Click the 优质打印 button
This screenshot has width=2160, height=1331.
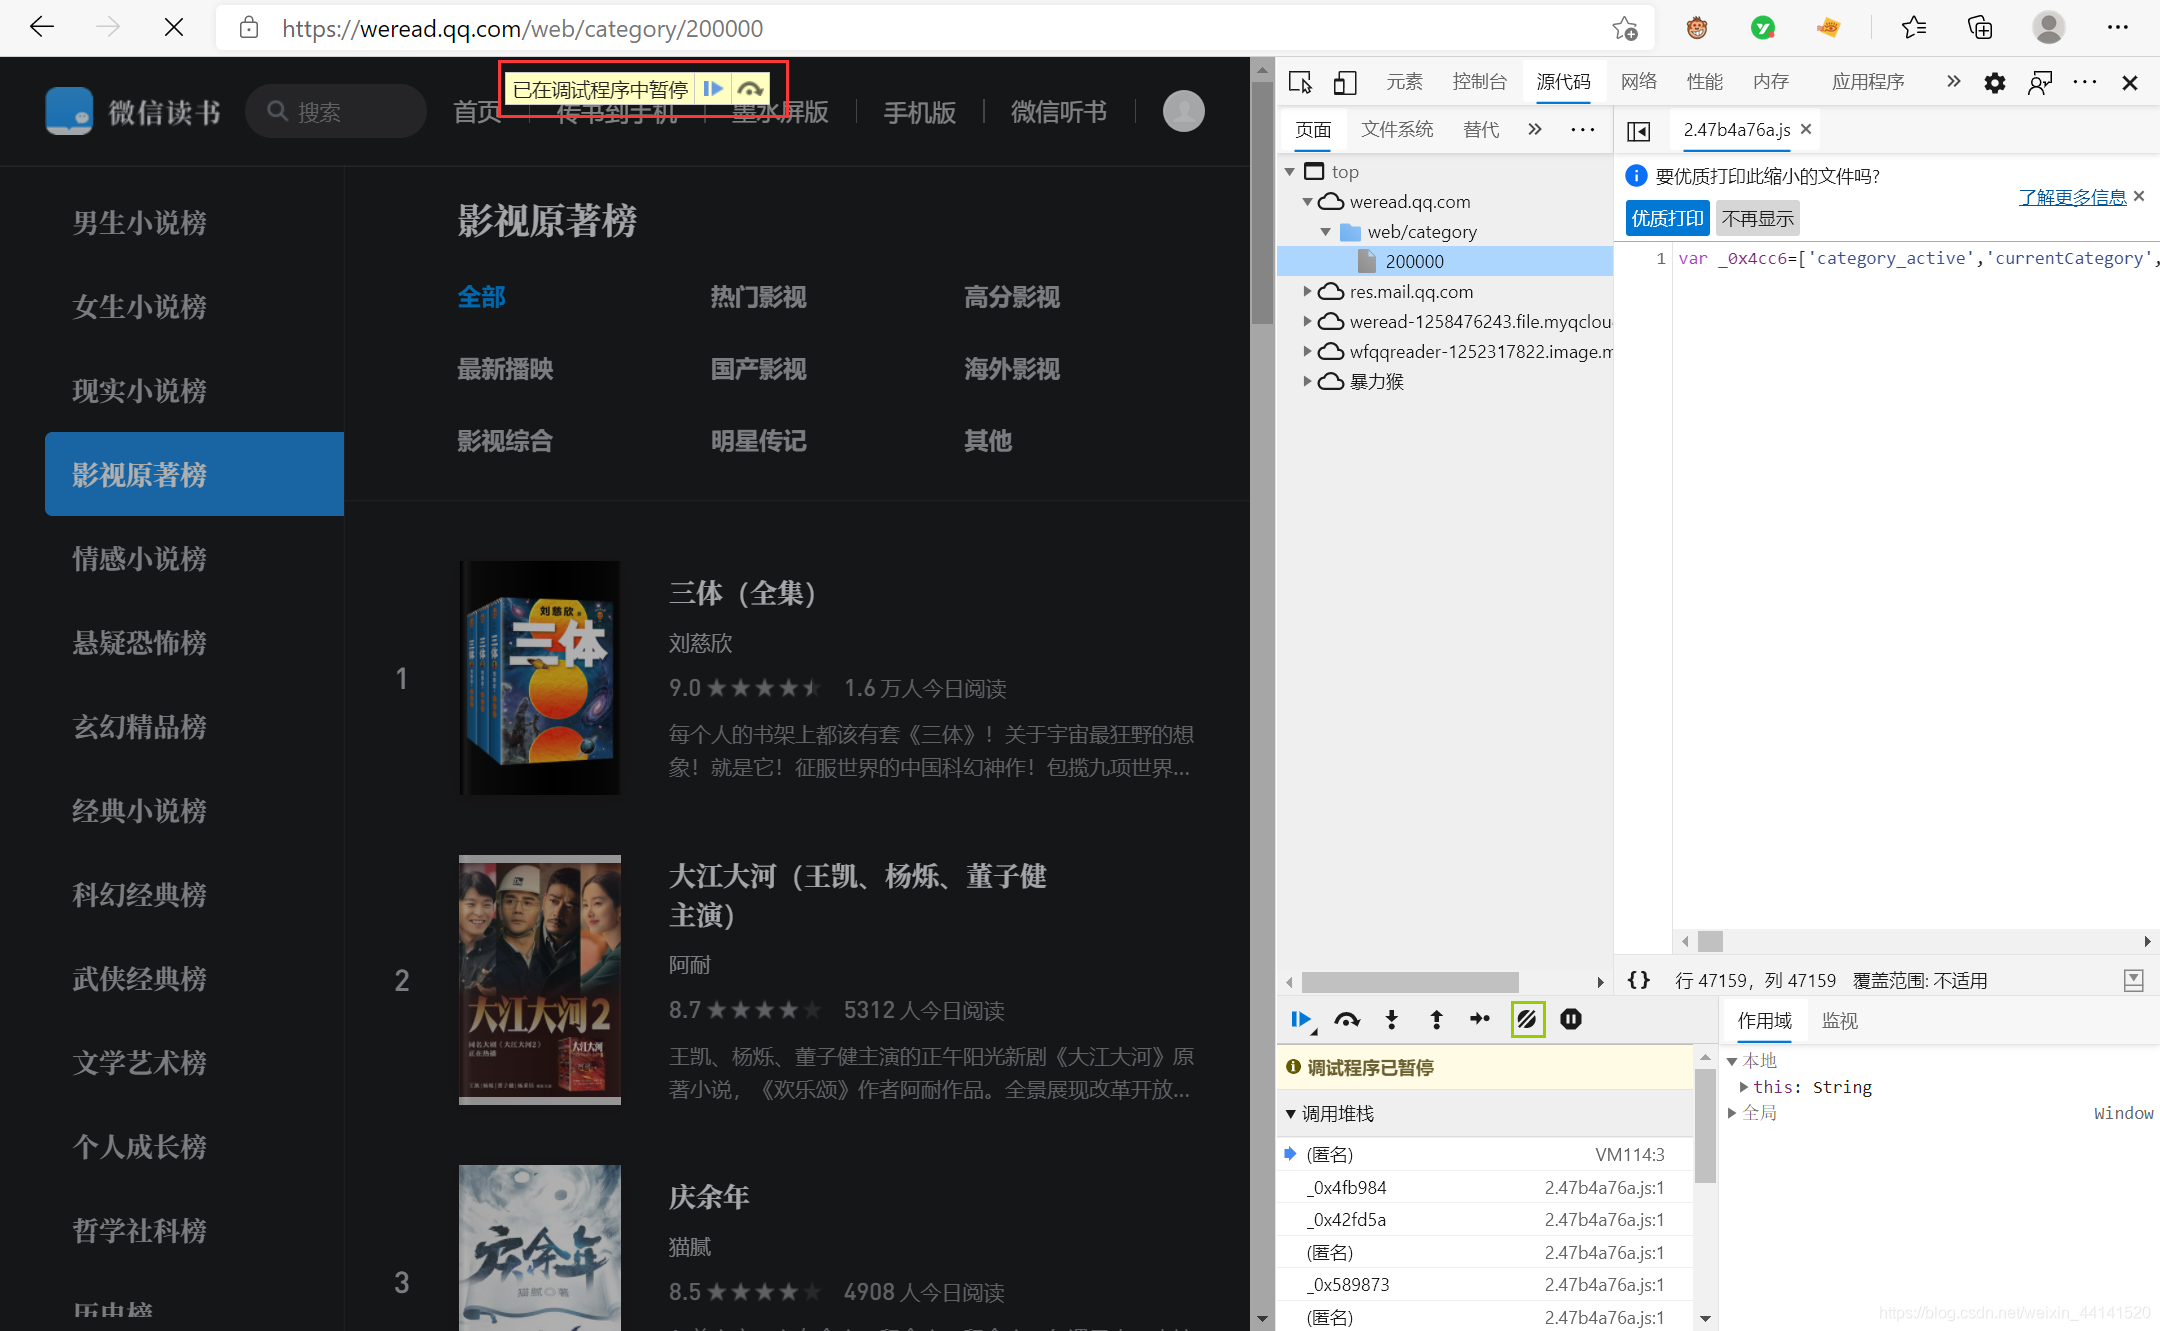click(x=1667, y=218)
